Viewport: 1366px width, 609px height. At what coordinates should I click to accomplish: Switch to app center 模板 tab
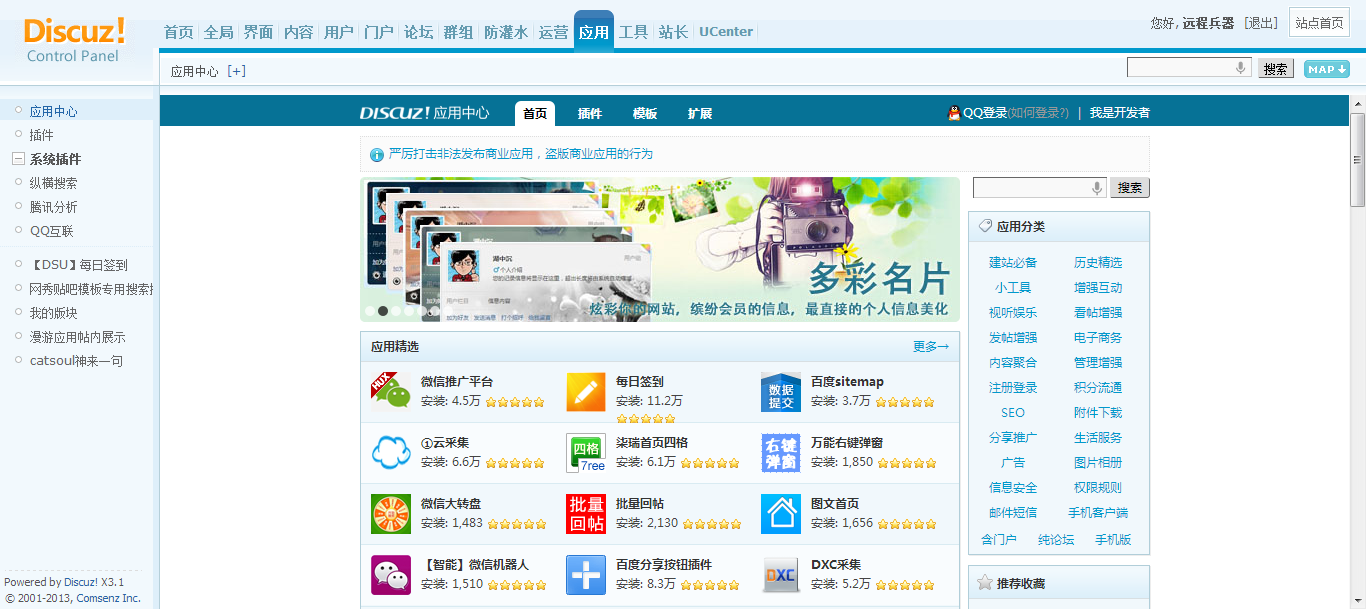645,113
